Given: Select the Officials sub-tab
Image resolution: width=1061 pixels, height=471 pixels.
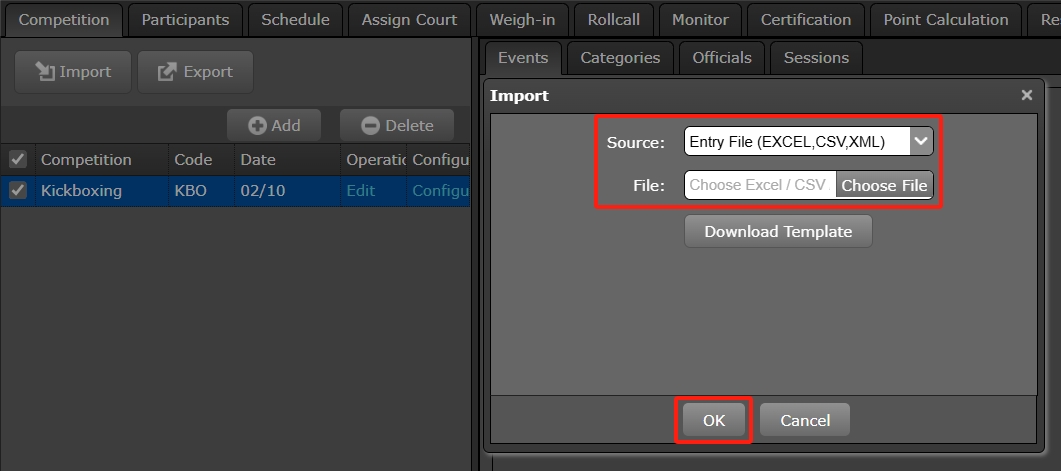Looking at the screenshot, I should tap(721, 57).
